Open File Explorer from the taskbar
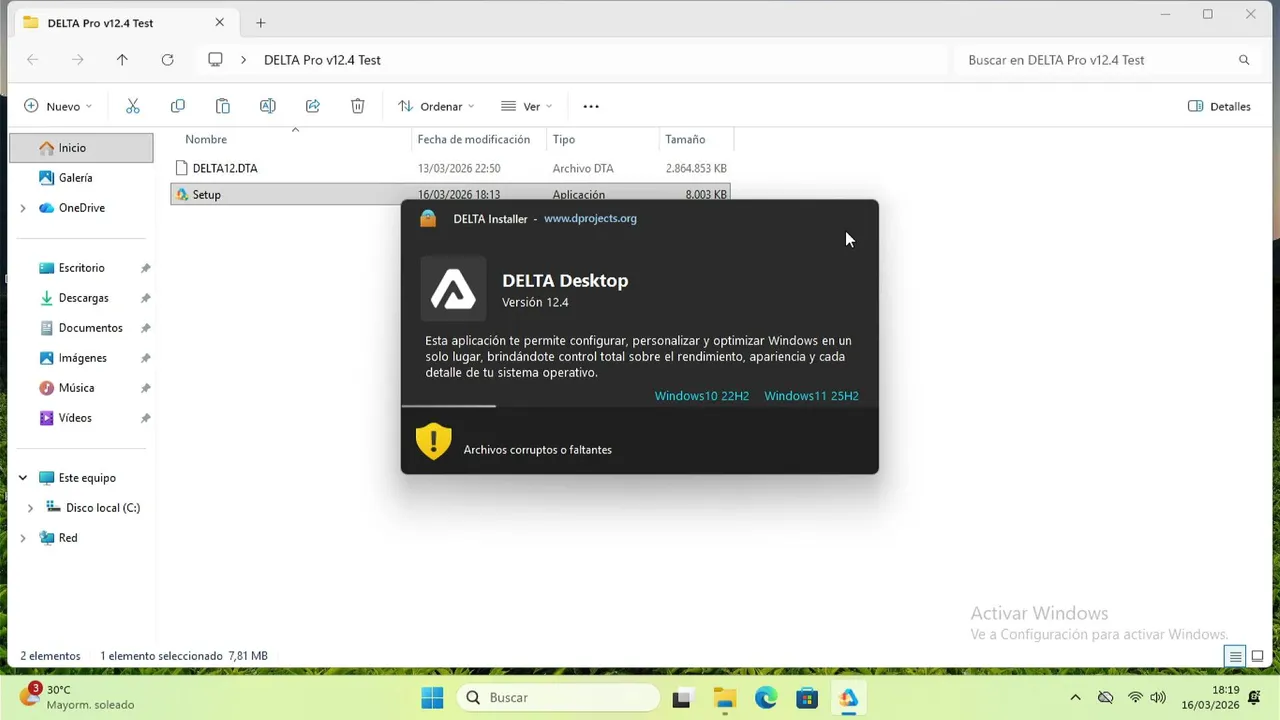 [x=724, y=698]
